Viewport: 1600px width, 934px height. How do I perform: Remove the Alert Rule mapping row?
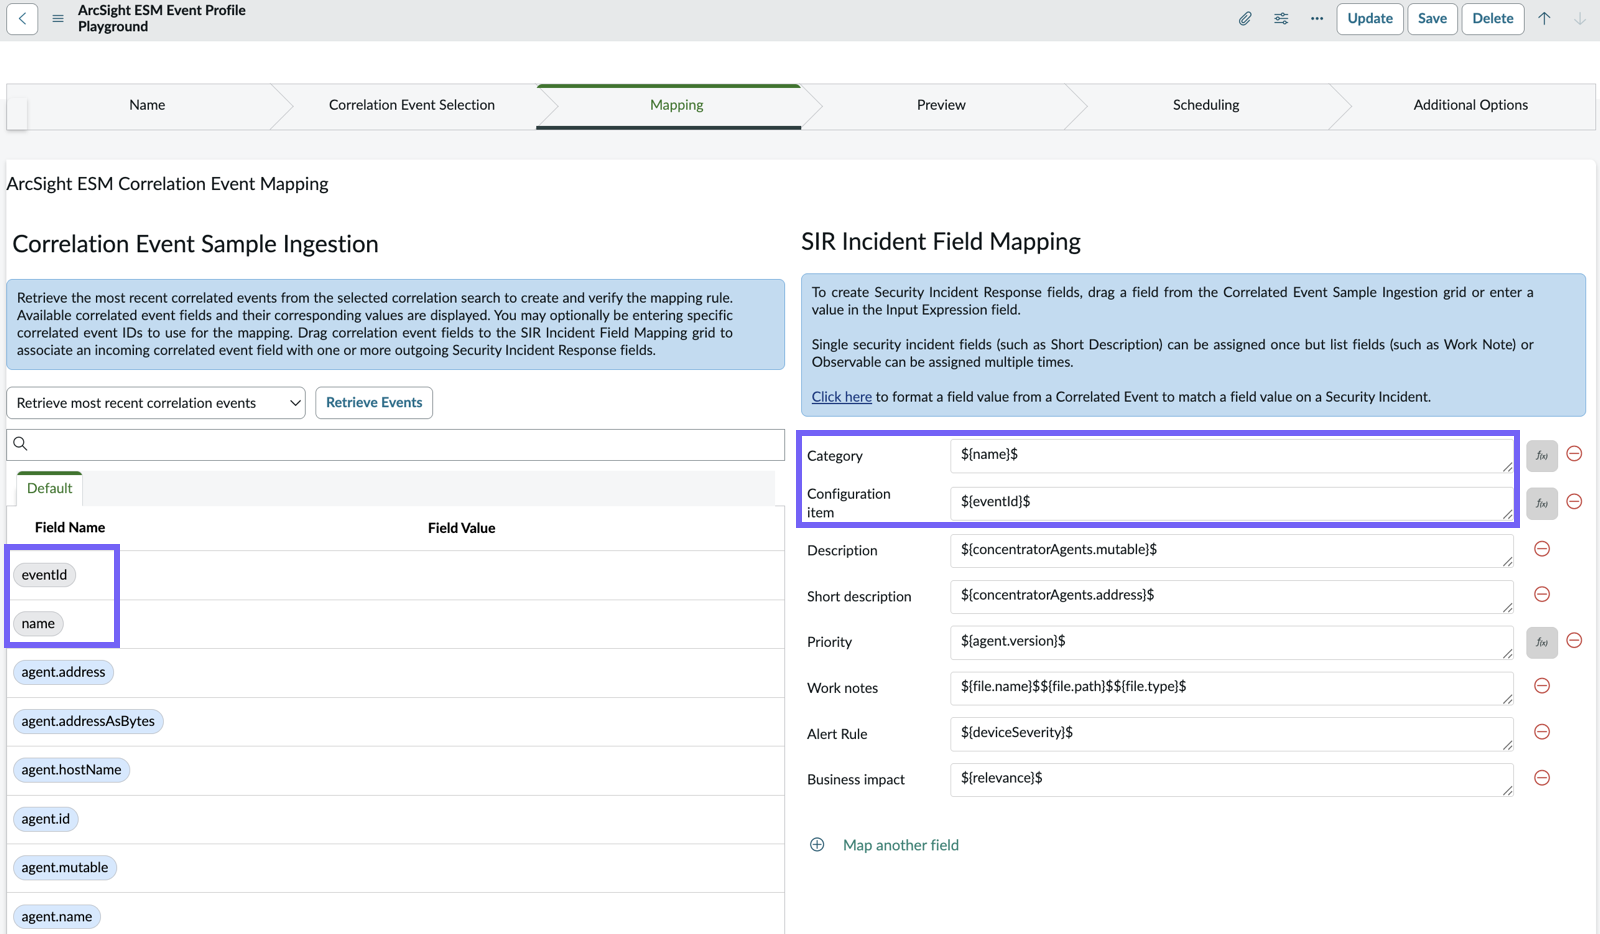[x=1542, y=732]
